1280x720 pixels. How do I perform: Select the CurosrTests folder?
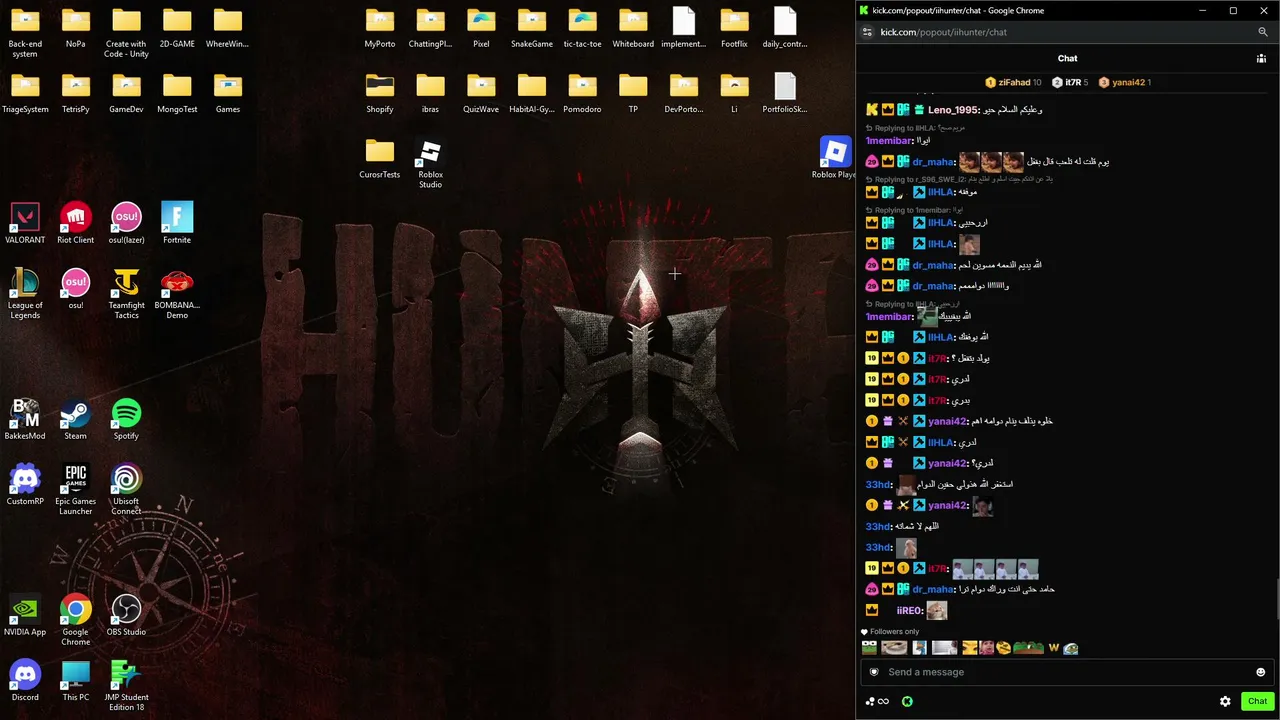coord(380,158)
